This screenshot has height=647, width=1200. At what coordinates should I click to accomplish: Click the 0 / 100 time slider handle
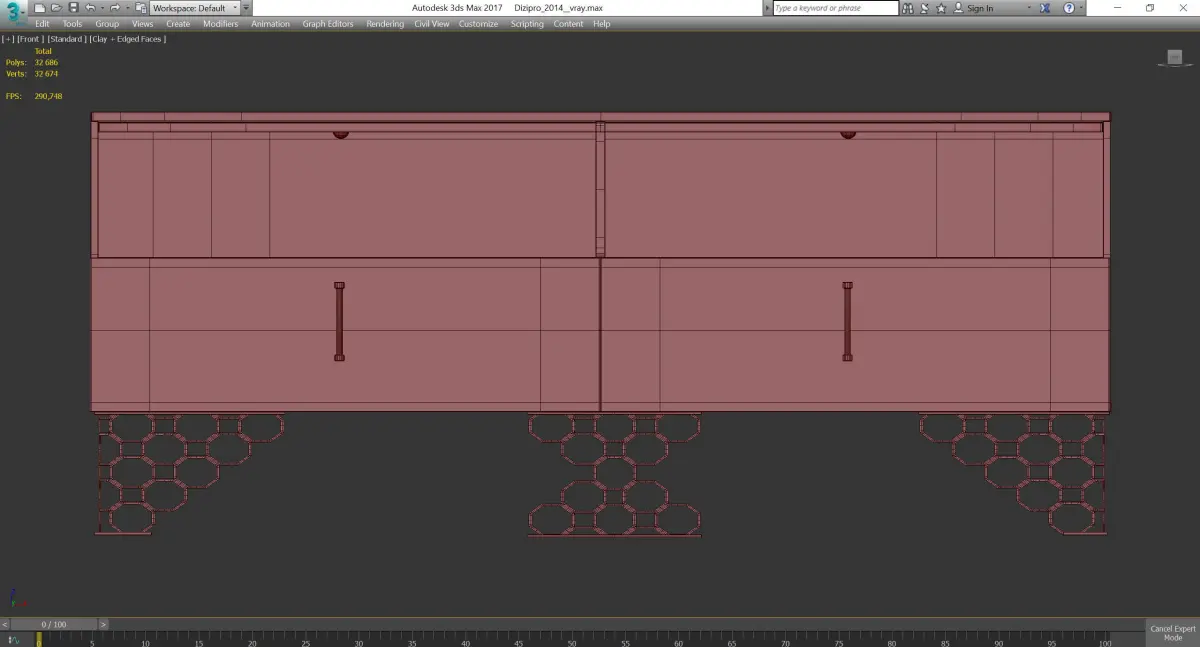tap(54, 624)
